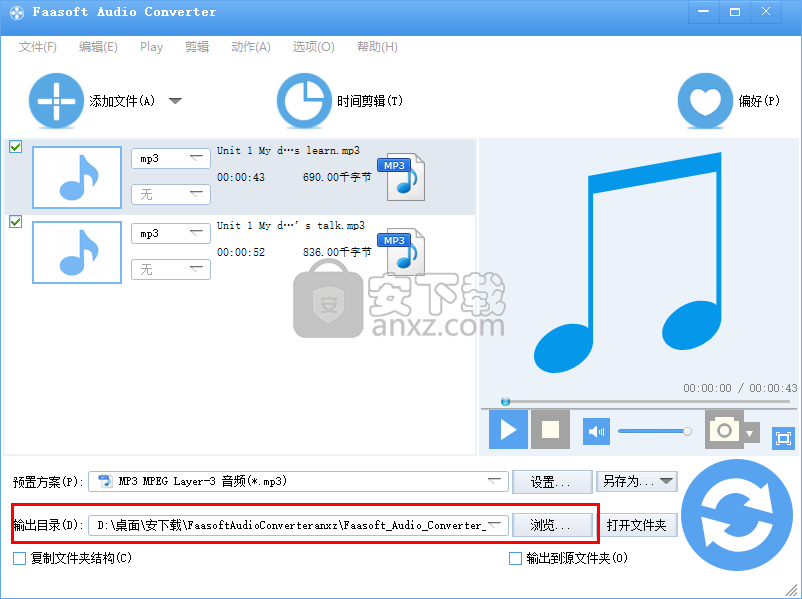Stop the audio preview
Viewport: 802px width, 599px height.
pyautogui.click(x=550, y=429)
